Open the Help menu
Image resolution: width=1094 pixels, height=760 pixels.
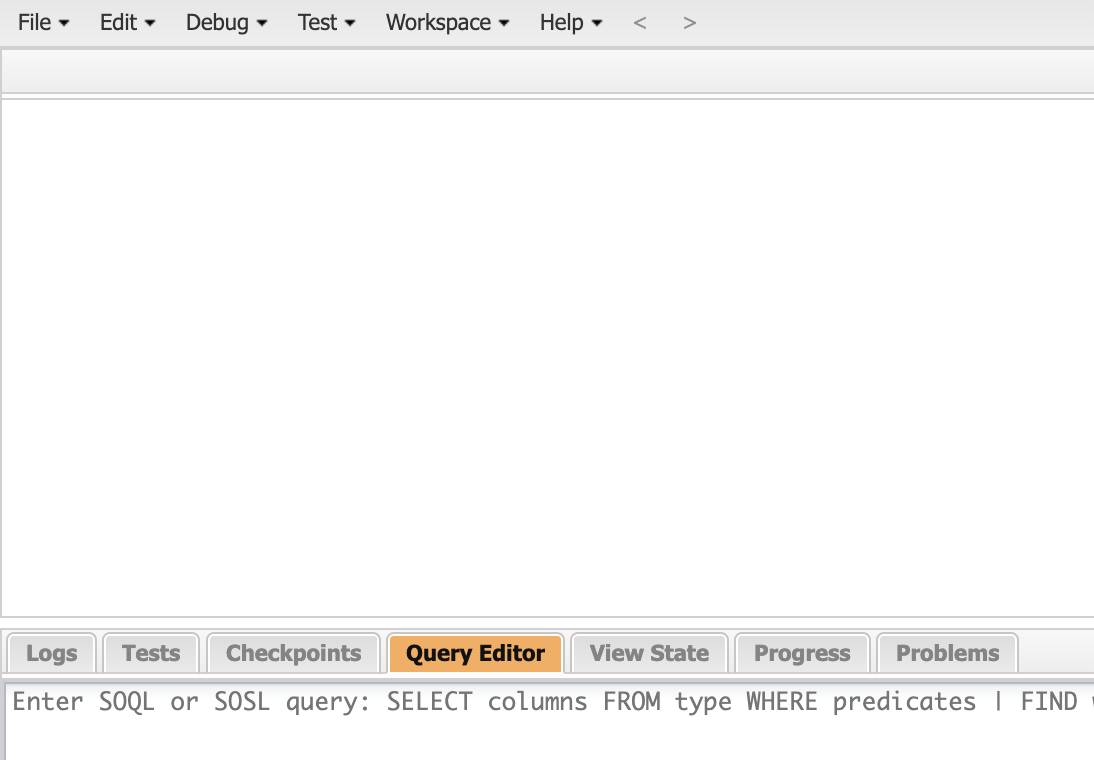click(570, 22)
